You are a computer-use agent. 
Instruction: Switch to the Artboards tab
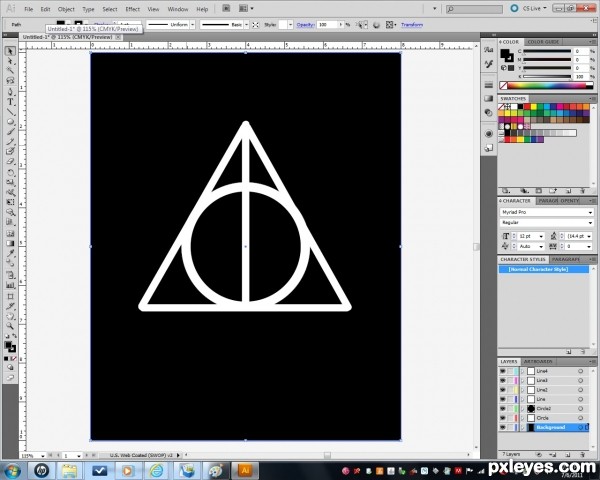[x=538, y=361]
